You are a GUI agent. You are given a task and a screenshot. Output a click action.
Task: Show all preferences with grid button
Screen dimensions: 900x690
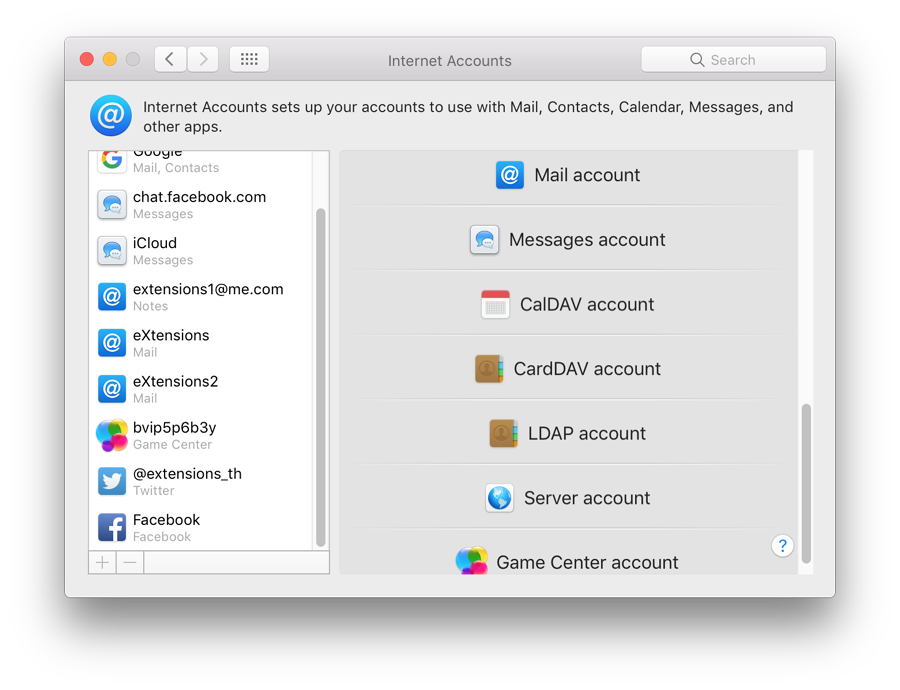point(249,59)
